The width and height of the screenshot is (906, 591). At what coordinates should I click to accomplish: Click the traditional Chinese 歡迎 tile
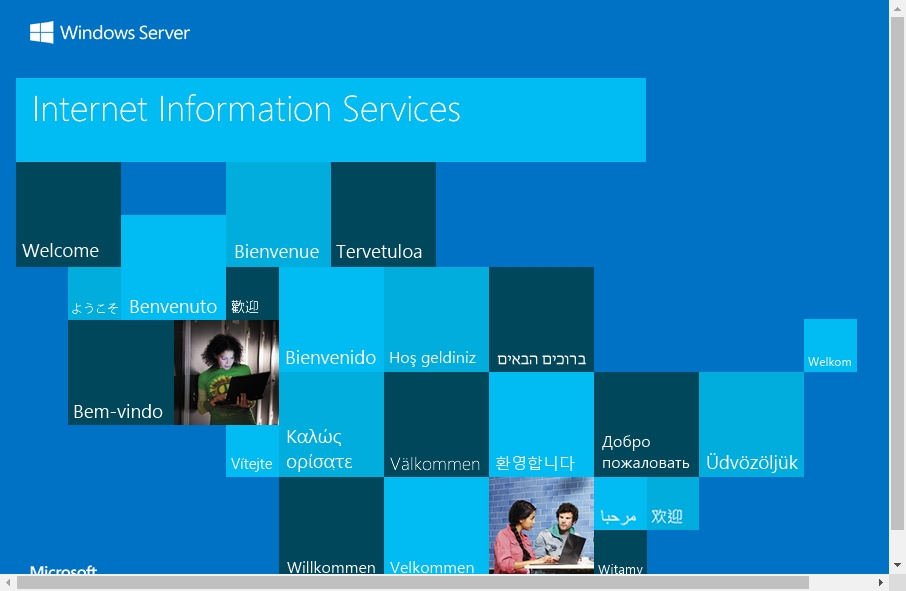point(253,293)
